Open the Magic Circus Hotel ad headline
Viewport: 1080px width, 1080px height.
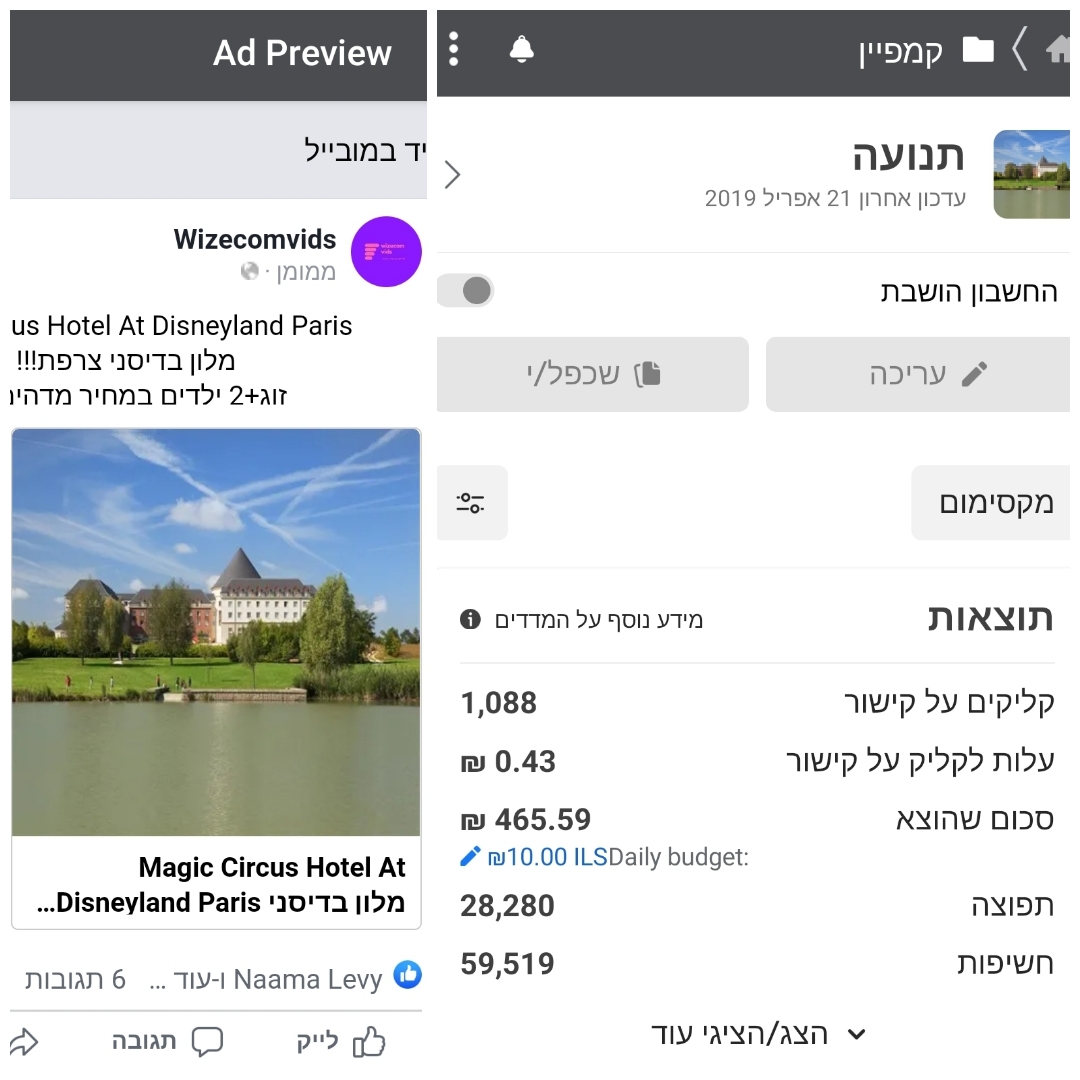[x=220, y=884]
